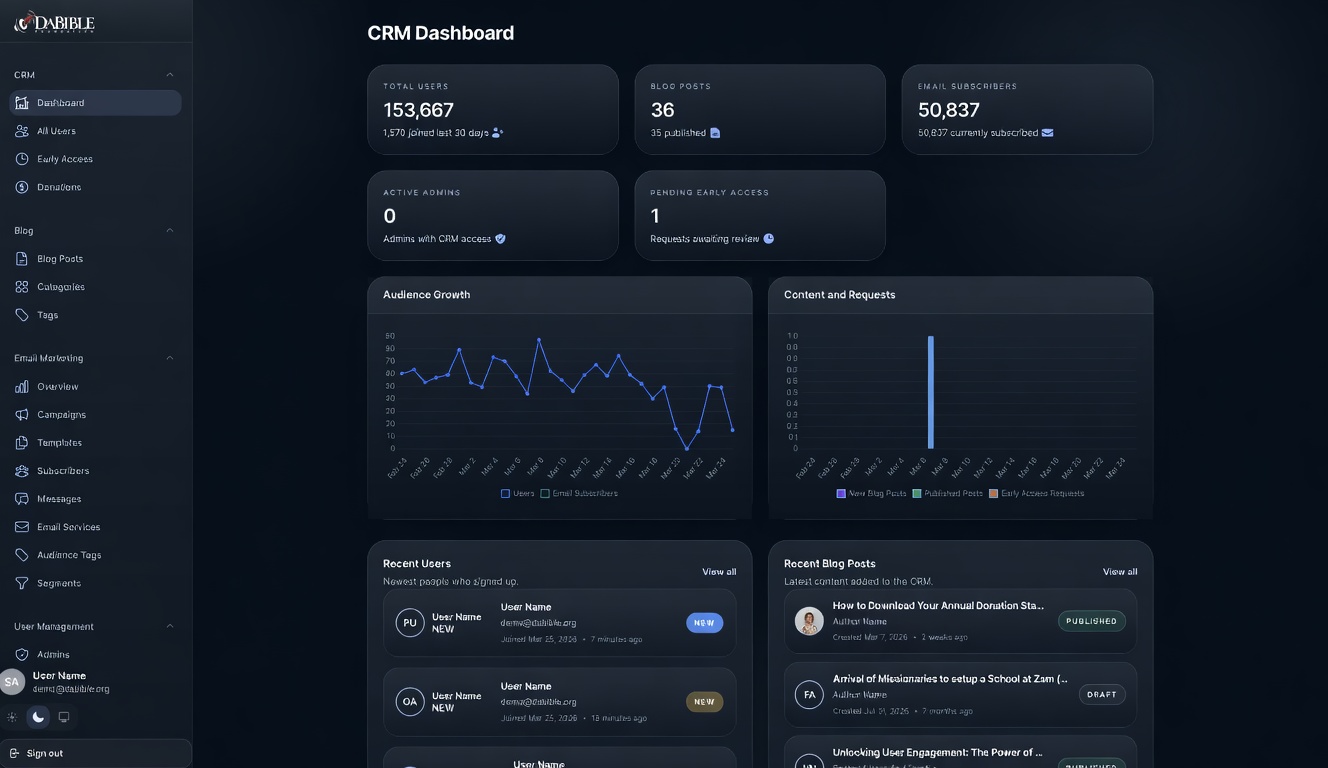The width and height of the screenshot is (1328, 768).
Task: Click the PU user avatar card
Action: pyautogui.click(x=410, y=622)
